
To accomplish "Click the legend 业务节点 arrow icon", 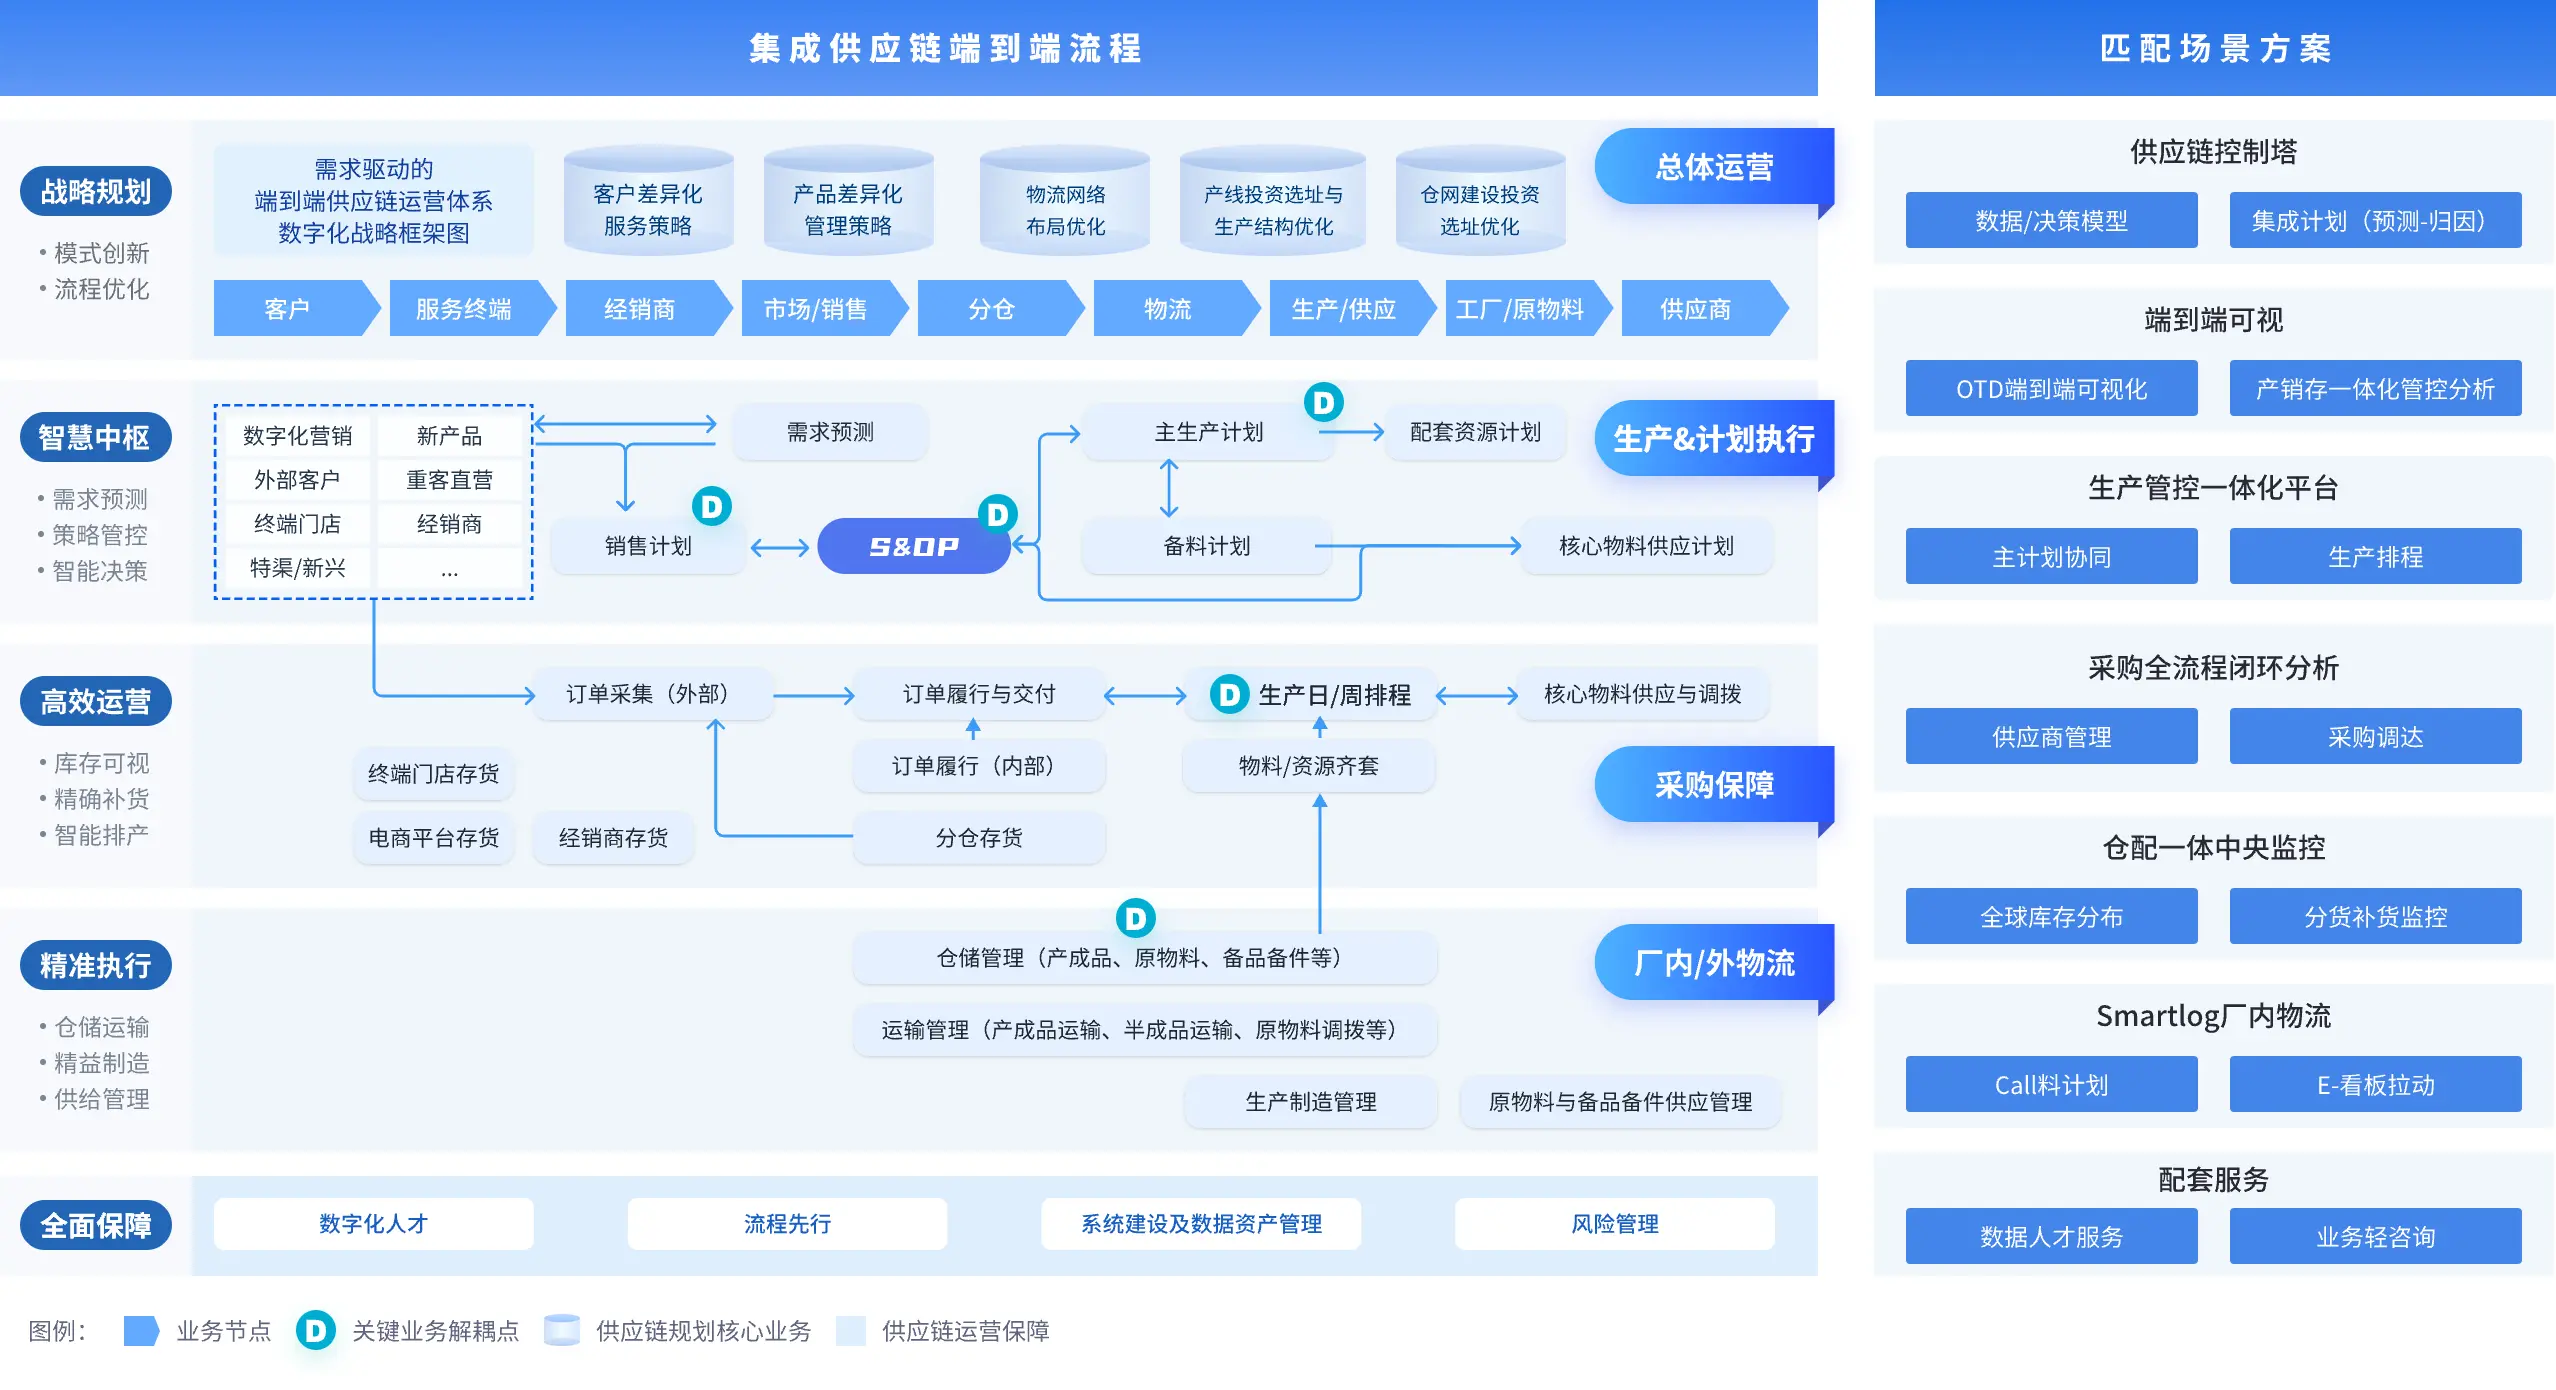I will coord(141,1330).
